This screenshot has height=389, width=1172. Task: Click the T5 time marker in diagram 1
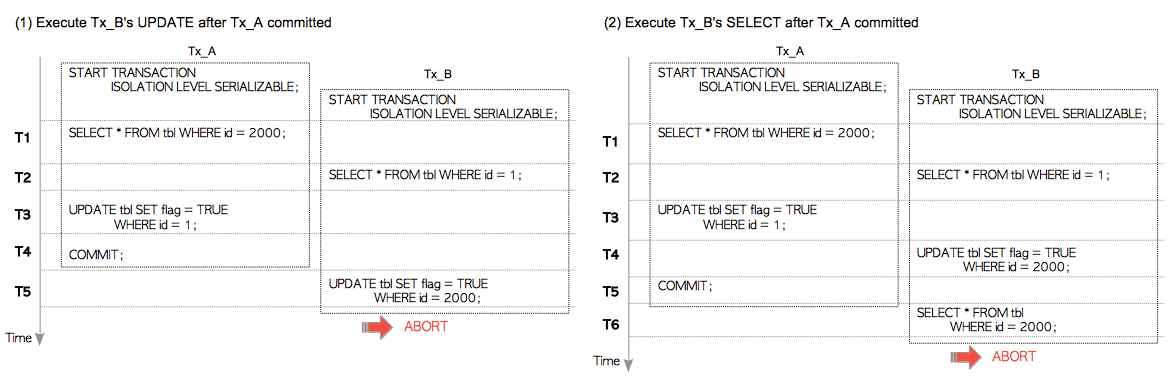tap(23, 290)
